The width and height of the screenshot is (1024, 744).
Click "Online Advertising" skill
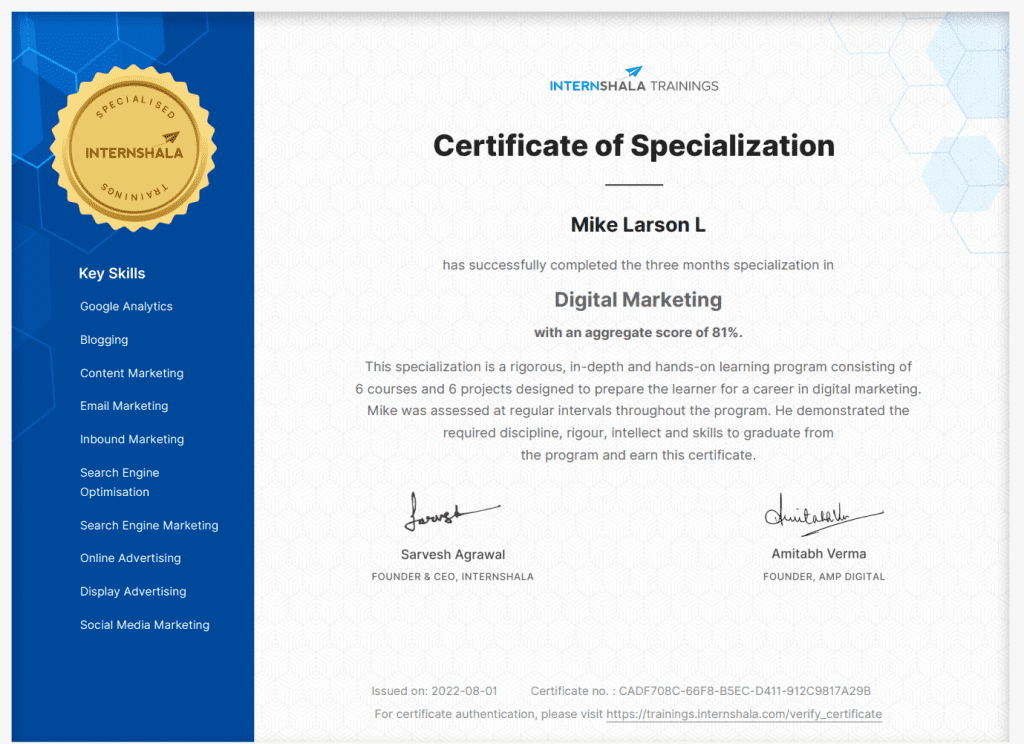click(130, 558)
